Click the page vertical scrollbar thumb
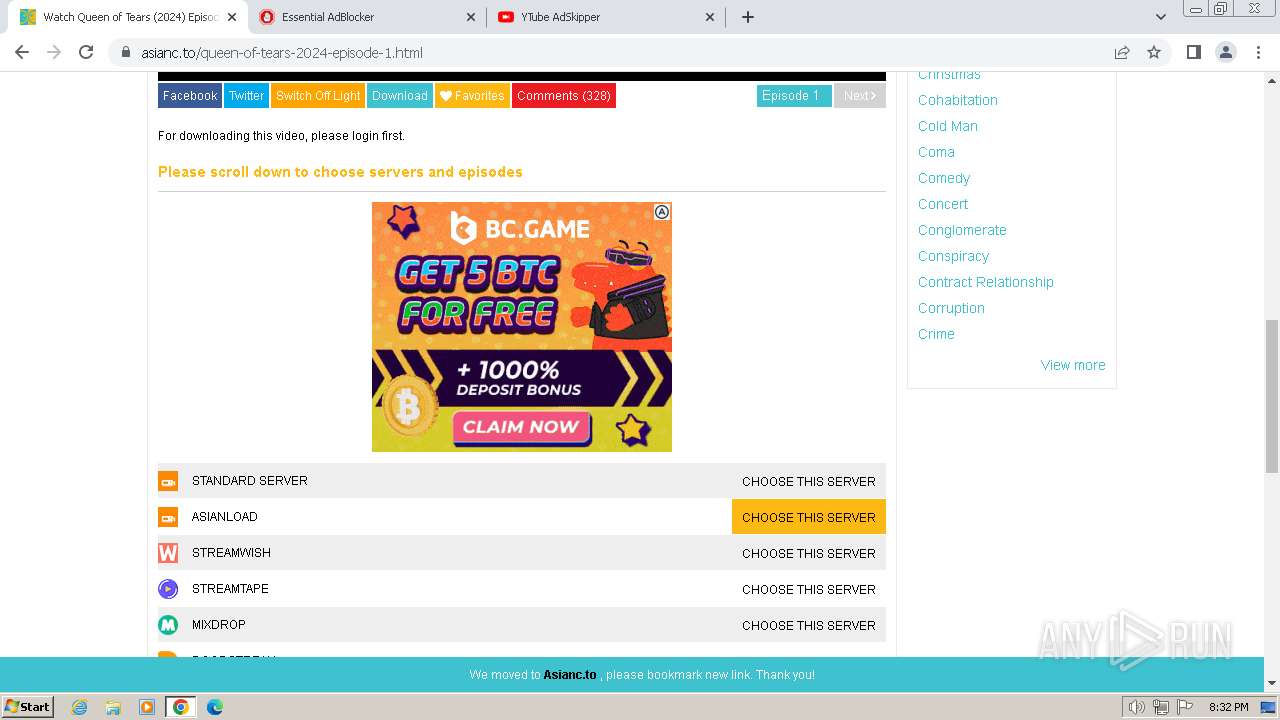Screen dimensions: 1280x720 1272,396
